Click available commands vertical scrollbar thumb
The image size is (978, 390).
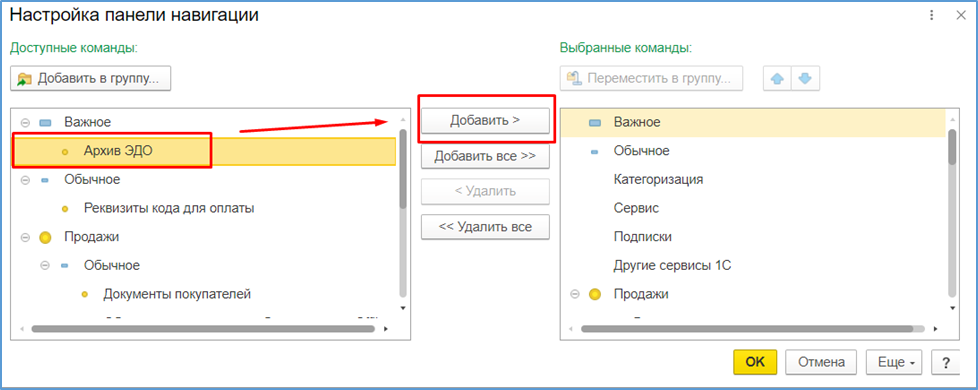pyautogui.click(x=403, y=168)
